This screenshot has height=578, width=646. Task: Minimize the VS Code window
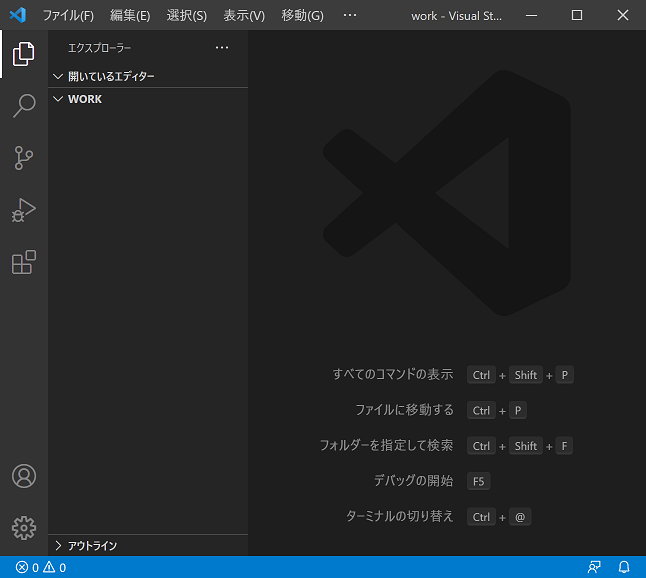pos(531,15)
